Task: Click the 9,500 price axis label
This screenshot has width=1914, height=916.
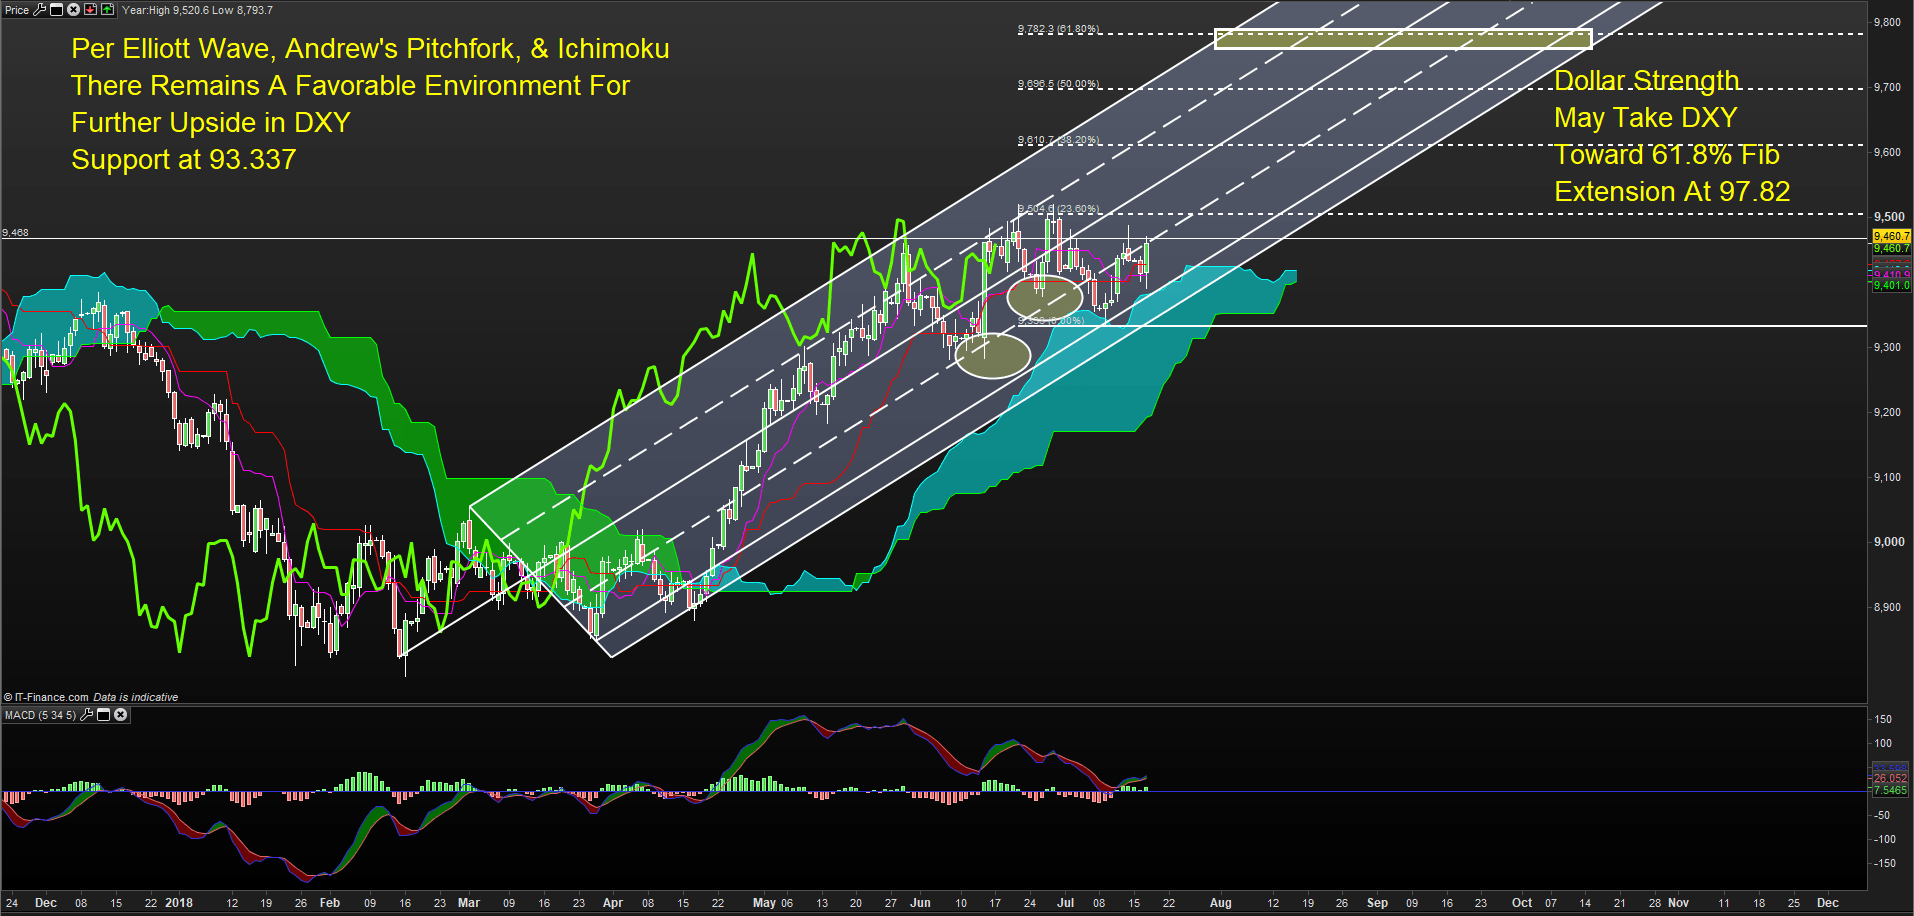Action: 1889,216
